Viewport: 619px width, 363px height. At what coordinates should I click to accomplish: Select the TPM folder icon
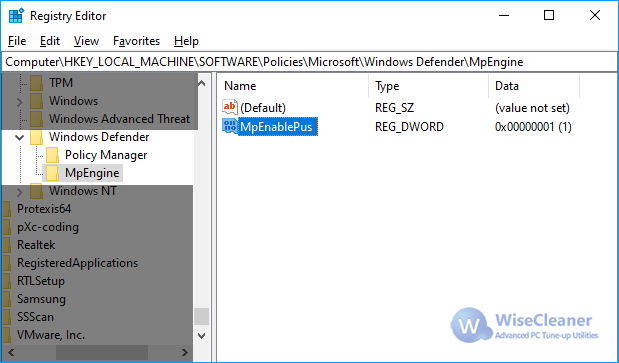[37, 83]
